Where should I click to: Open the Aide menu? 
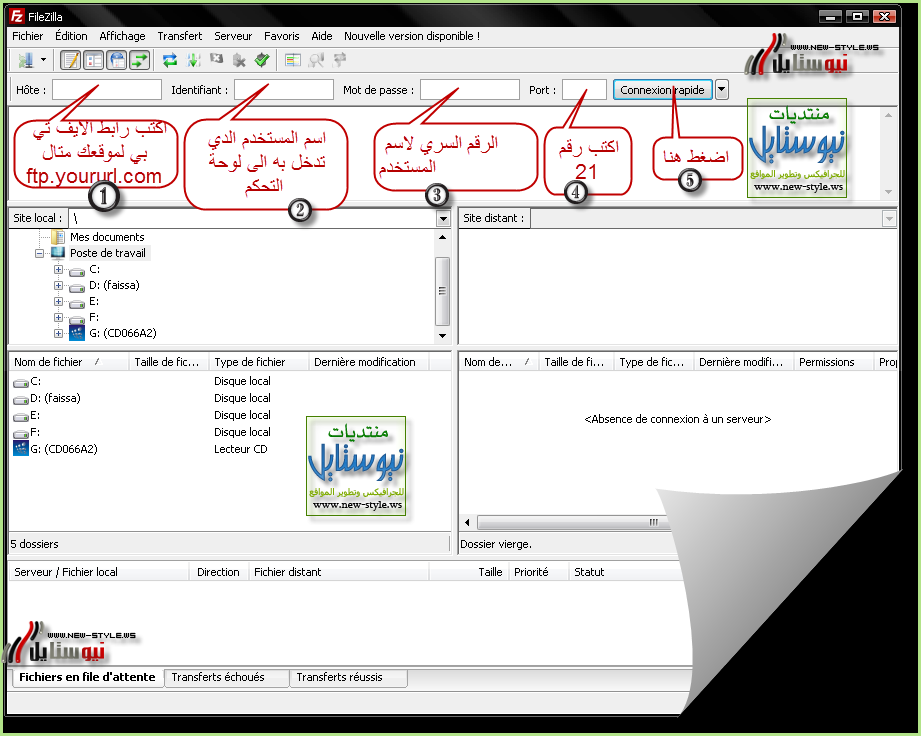[322, 36]
